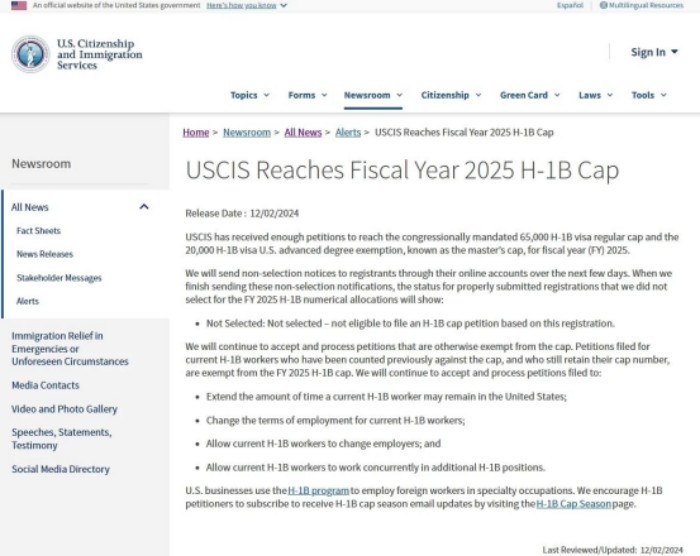The image size is (700, 556).
Task: Collapse the All News sidebar section
Action: click(x=144, y=207)
